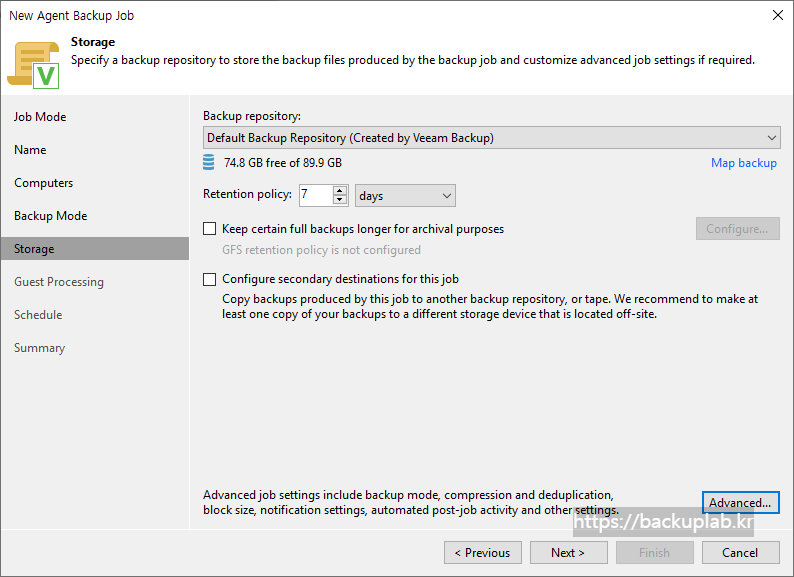The width and height of the screenshot is (794, 577).
Task: Open the retention days unit dropdown
Action: (405, 196)
